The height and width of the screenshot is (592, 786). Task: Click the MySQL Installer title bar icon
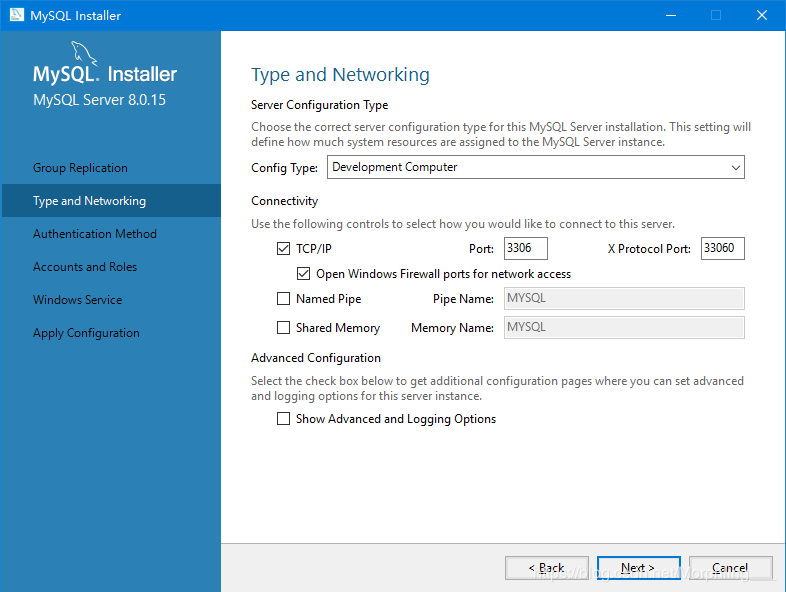click(x=17, y=15)
